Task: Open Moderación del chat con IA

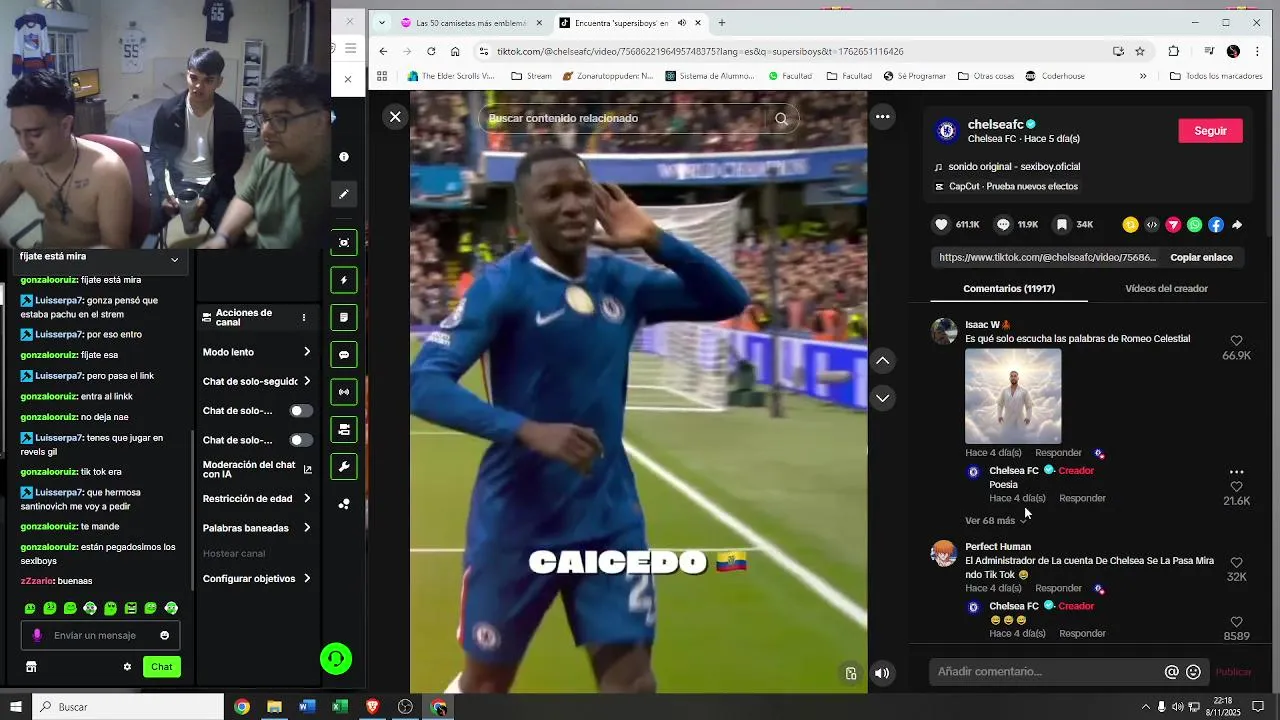Action: coord(257,469)
